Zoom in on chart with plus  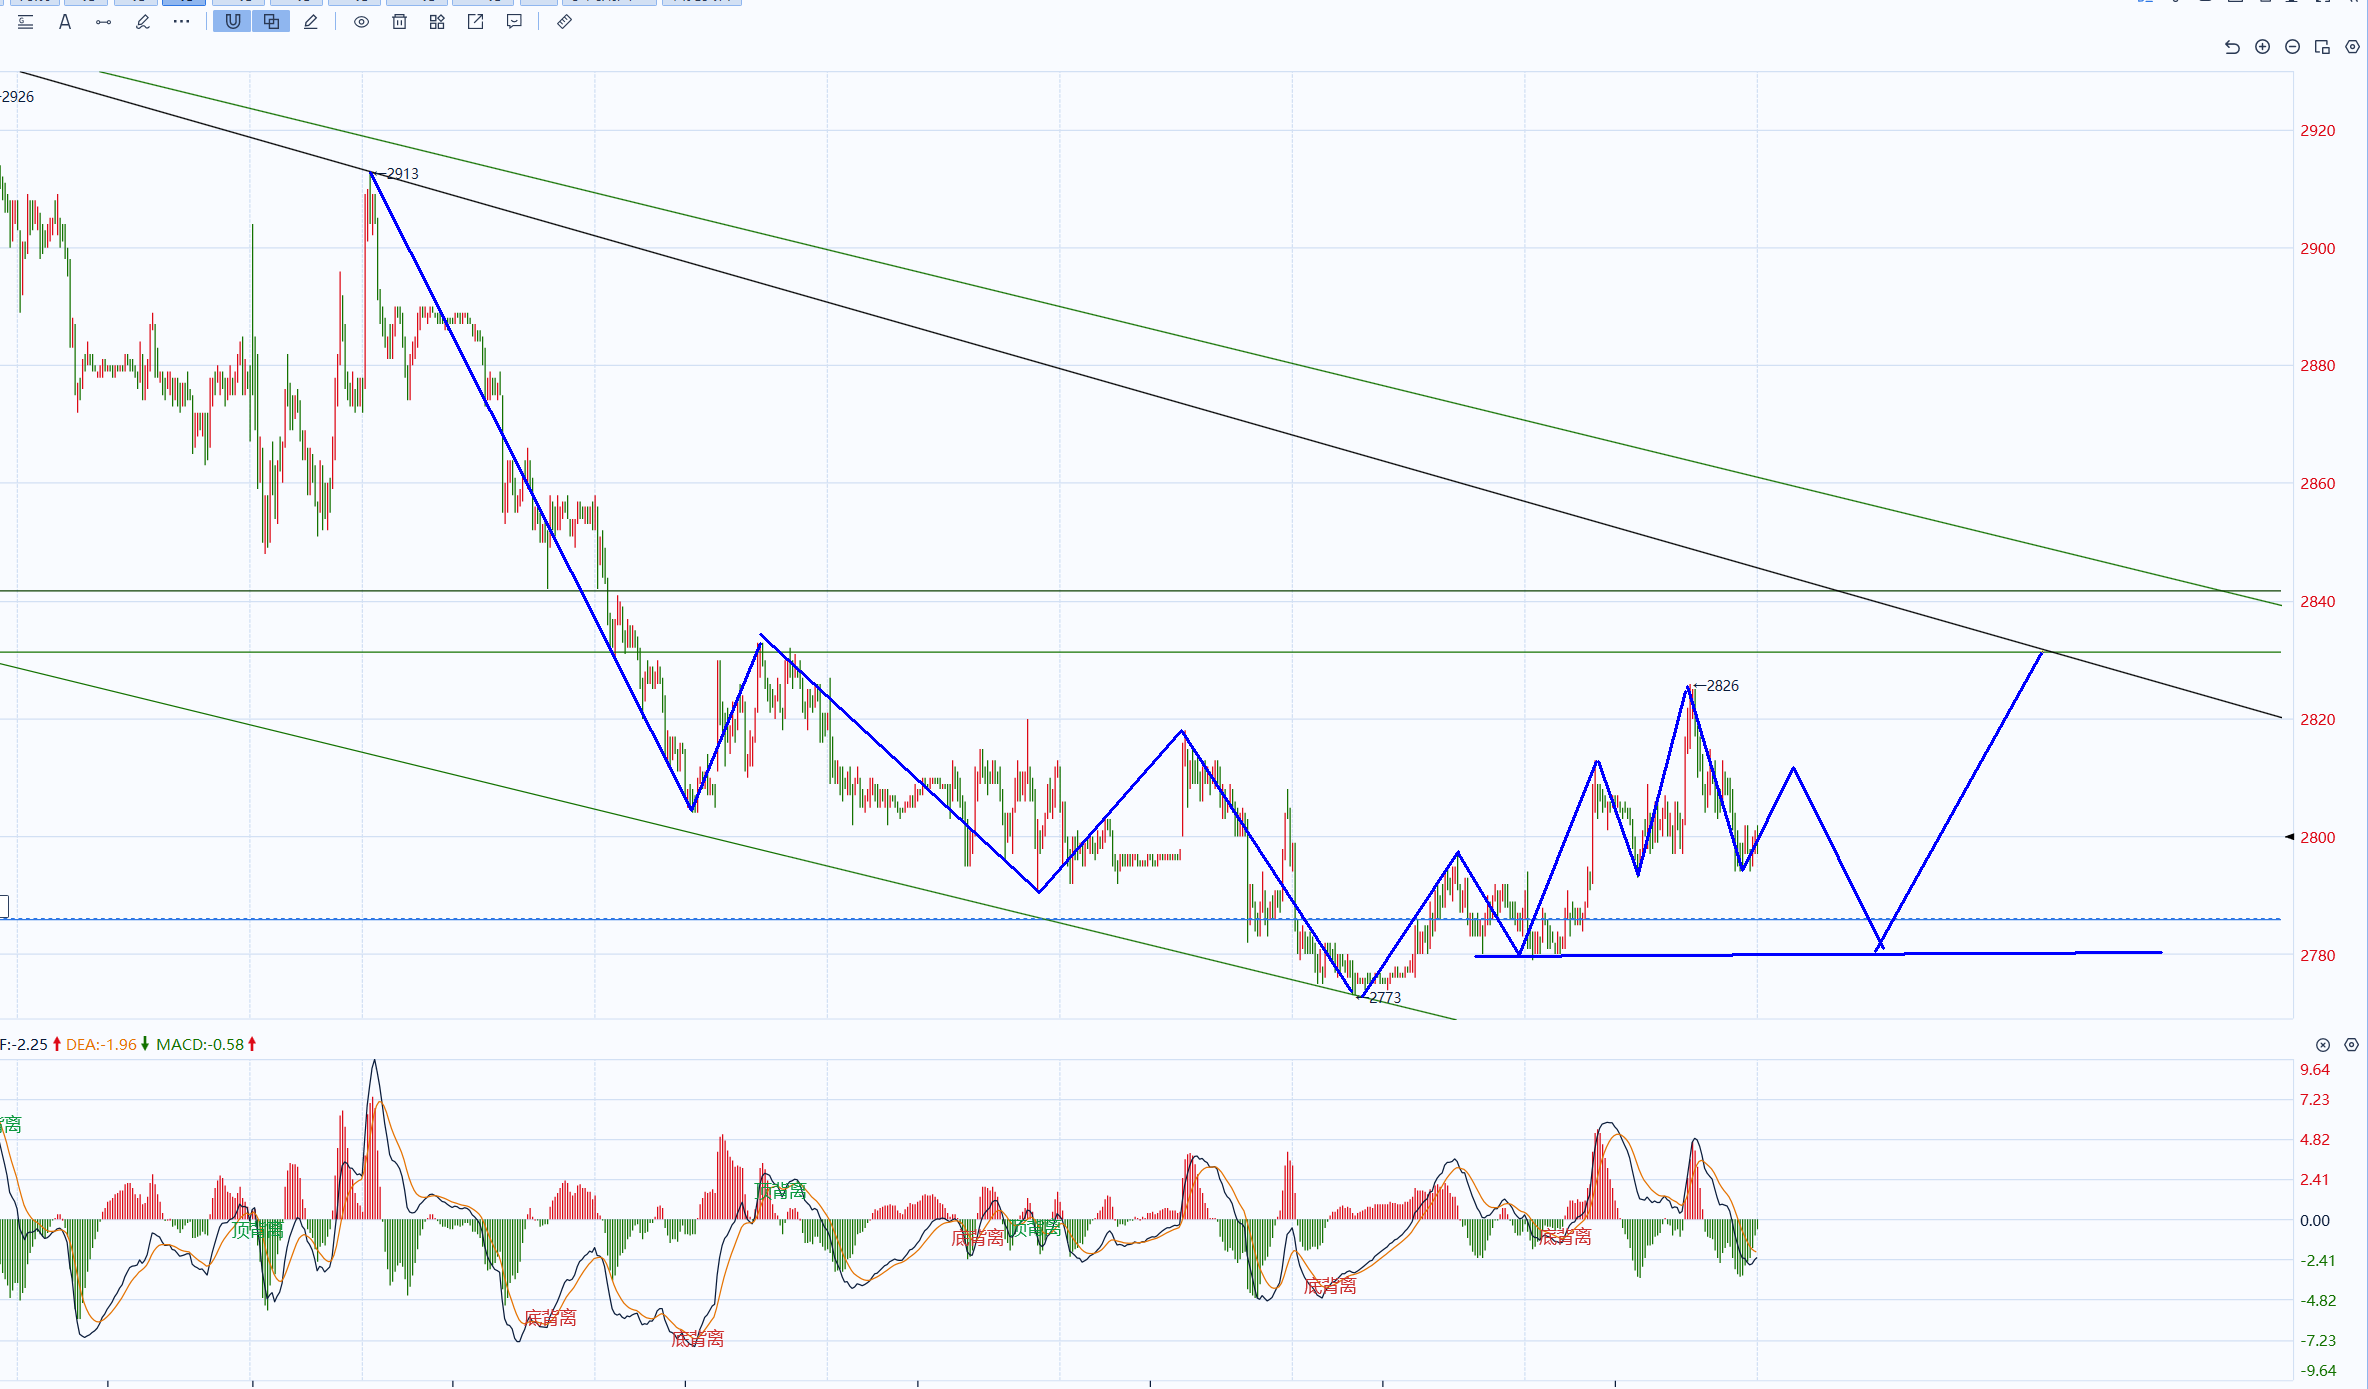pyautogui.click(x=2263, y=47)
